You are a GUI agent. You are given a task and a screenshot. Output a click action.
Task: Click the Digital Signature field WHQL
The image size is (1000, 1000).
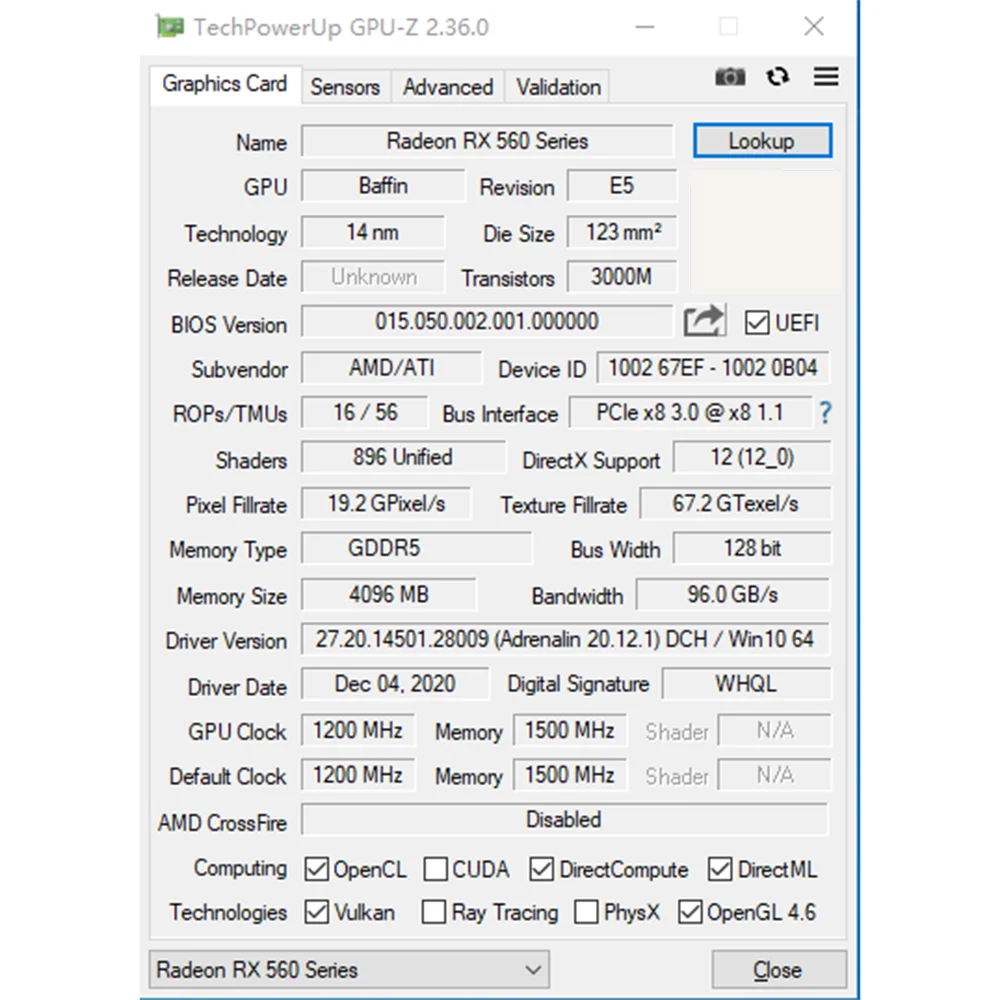pyautogui.click(x=747, y=684)
